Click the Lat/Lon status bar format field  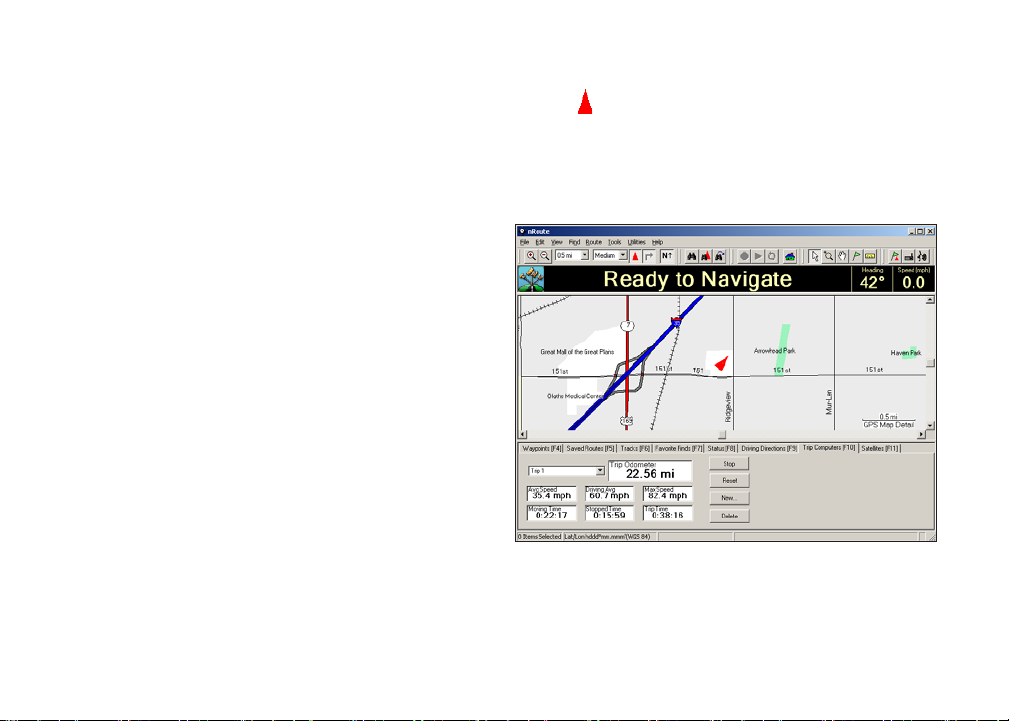pyautogui.click(x=609, y=536)
